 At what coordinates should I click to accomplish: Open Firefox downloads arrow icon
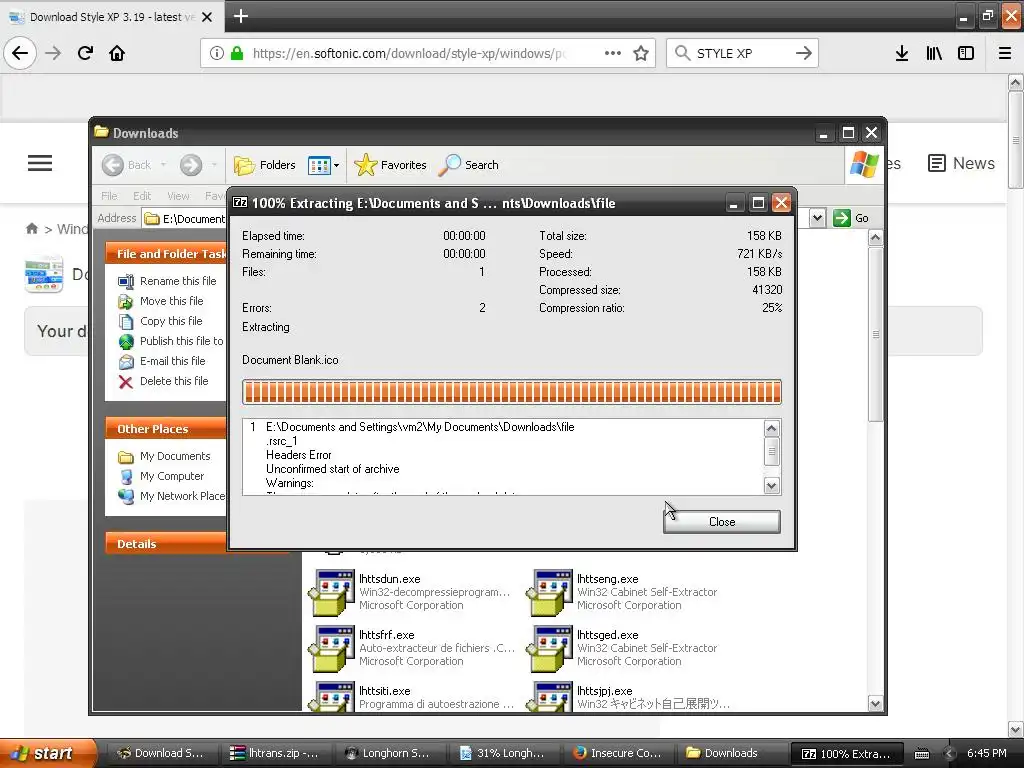pyautogui.click(x=902, y=53)
